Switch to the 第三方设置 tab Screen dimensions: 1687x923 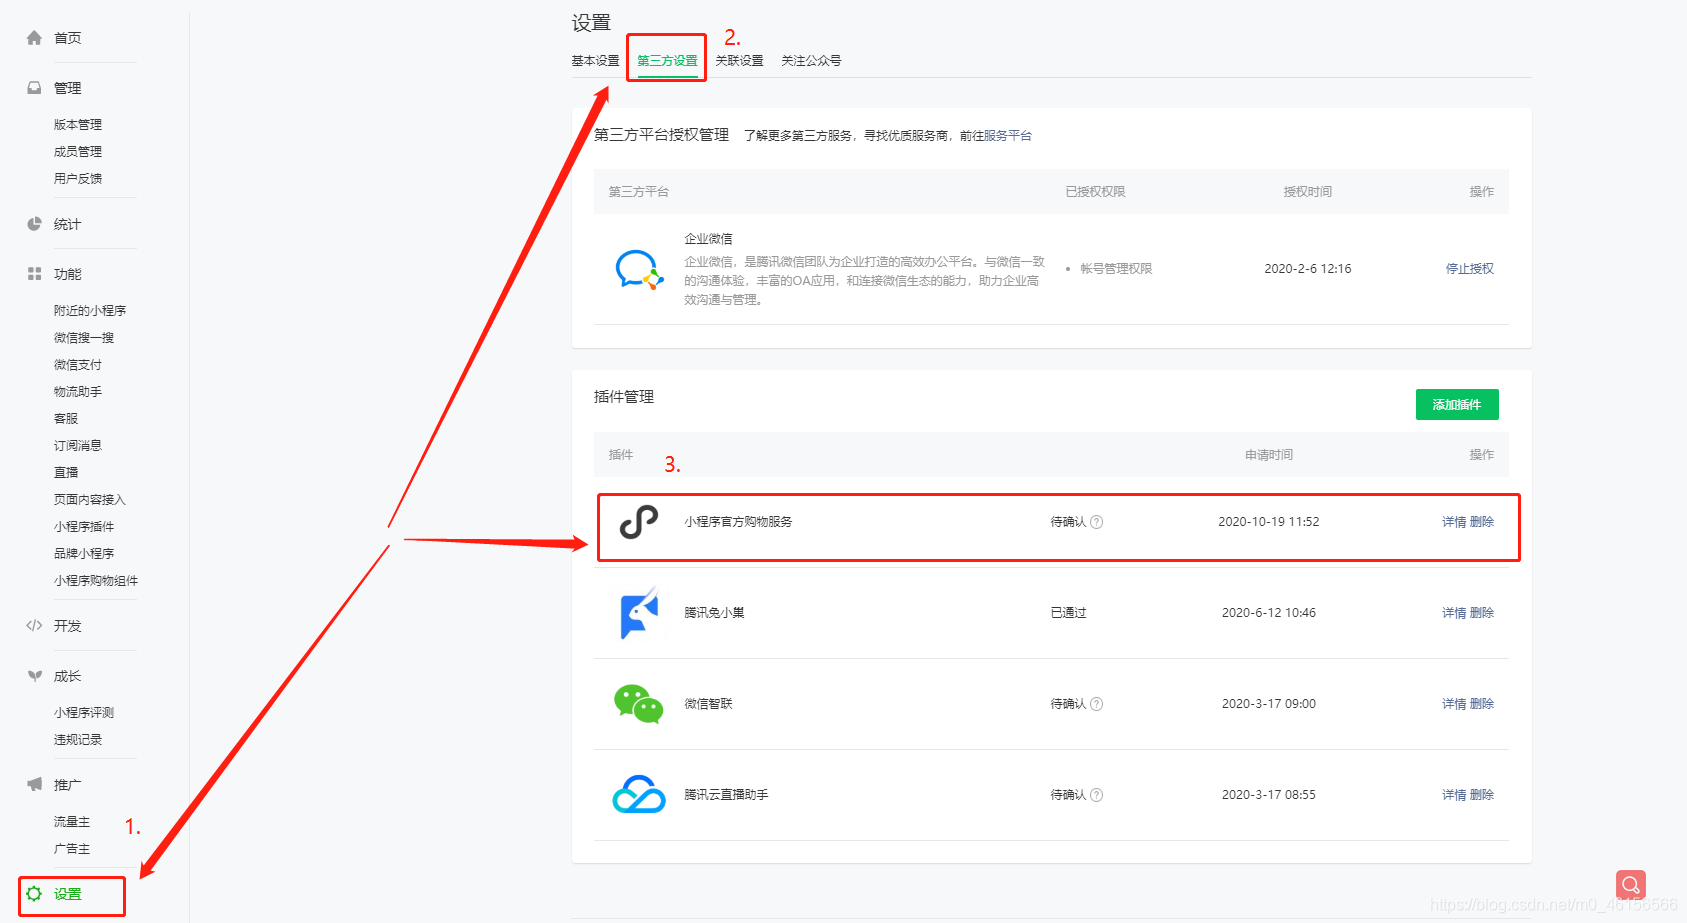point(667,61)
